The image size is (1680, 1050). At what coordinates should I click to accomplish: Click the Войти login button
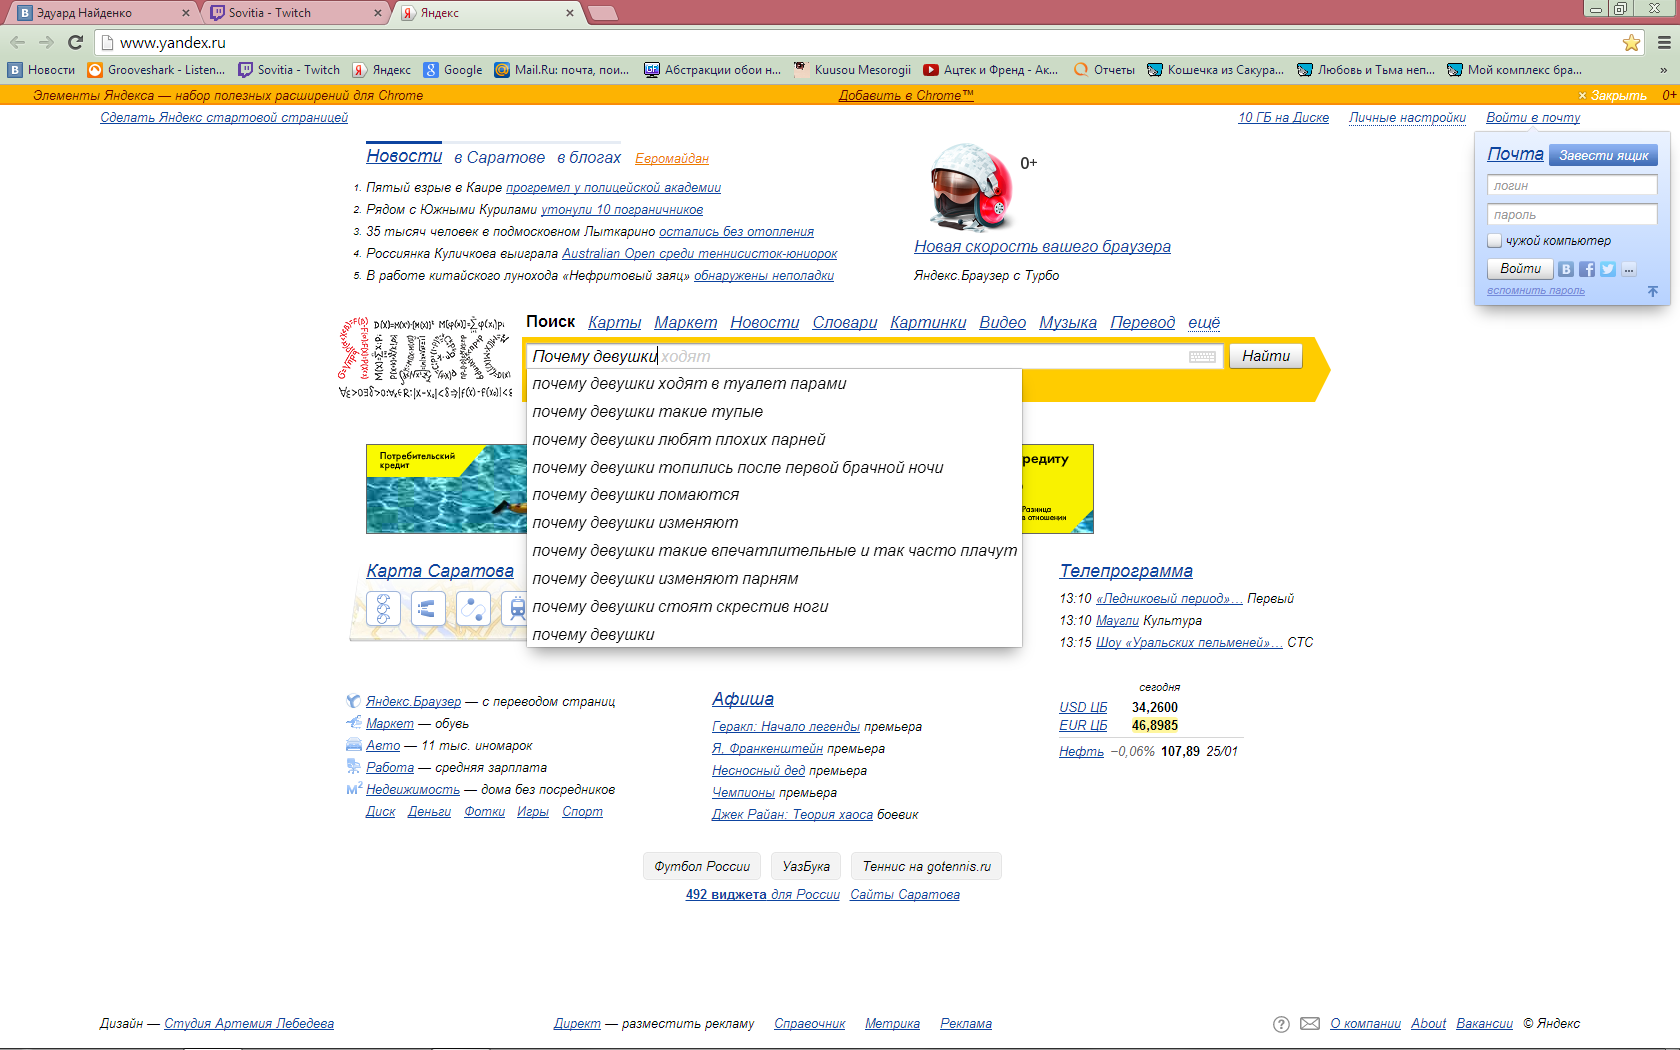pos(1520,269)
